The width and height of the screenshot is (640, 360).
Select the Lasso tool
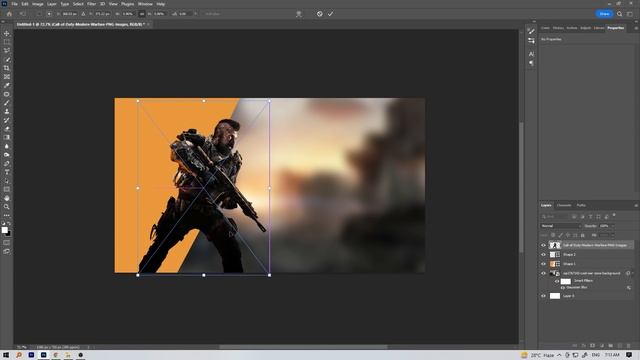7,51
